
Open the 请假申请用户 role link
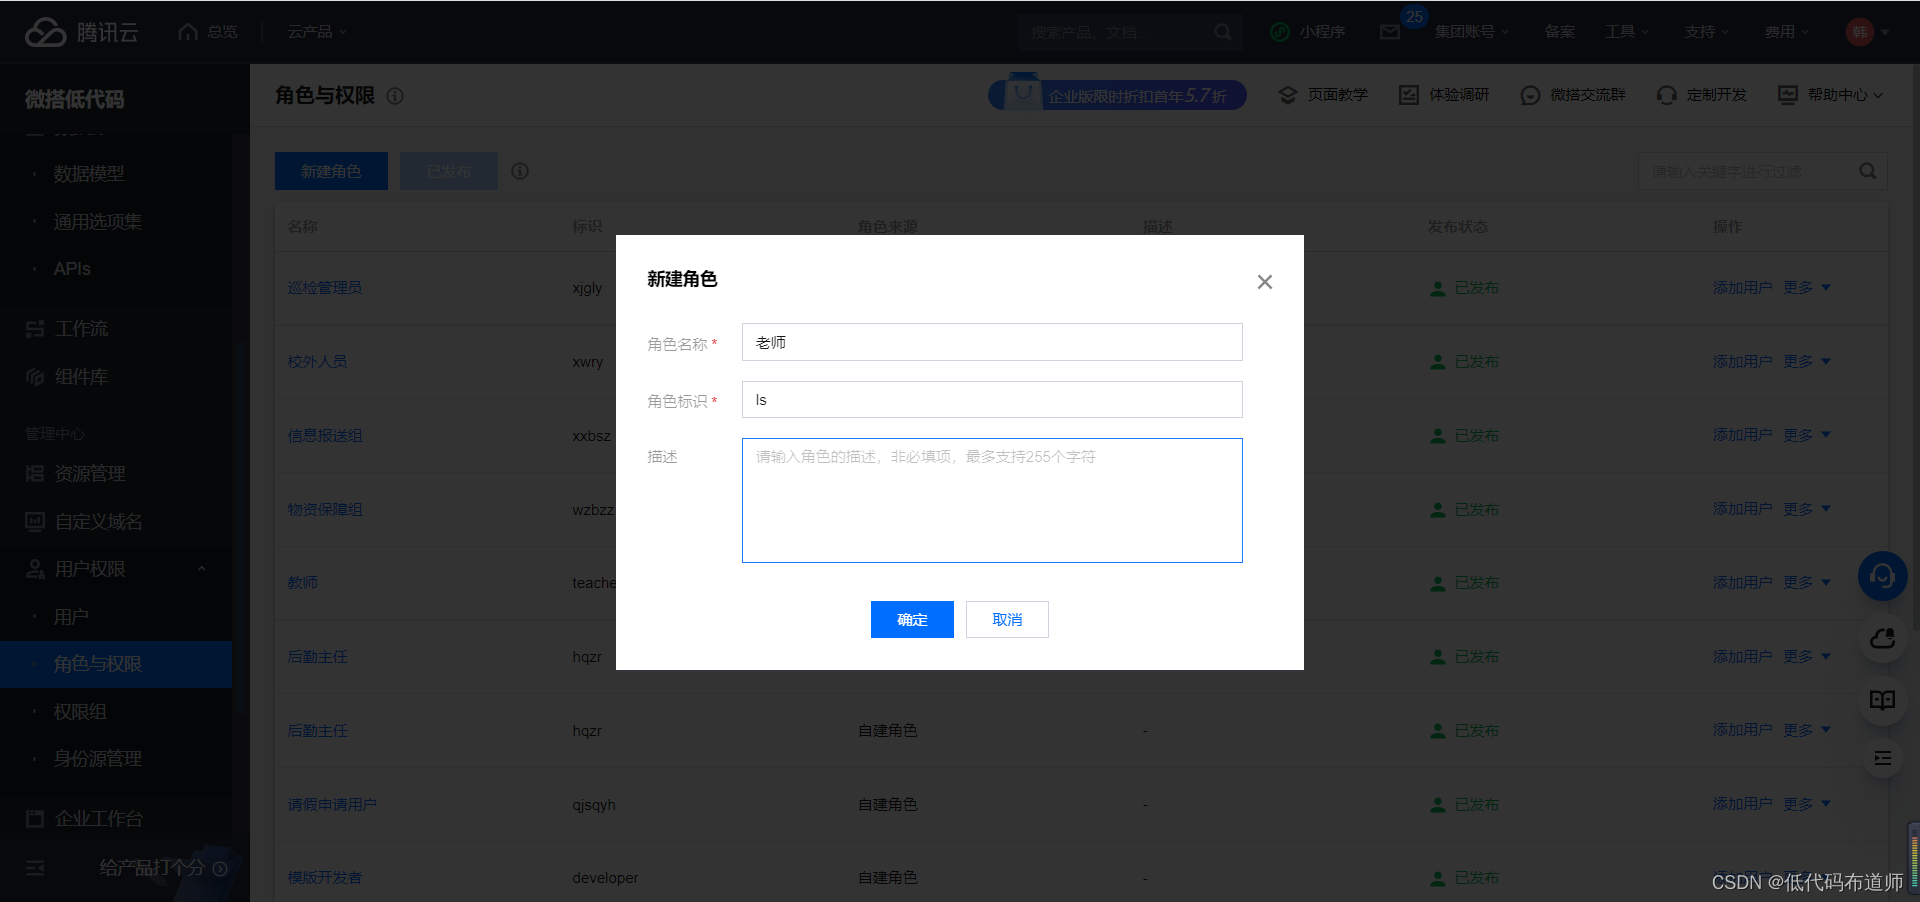point(332,805)
